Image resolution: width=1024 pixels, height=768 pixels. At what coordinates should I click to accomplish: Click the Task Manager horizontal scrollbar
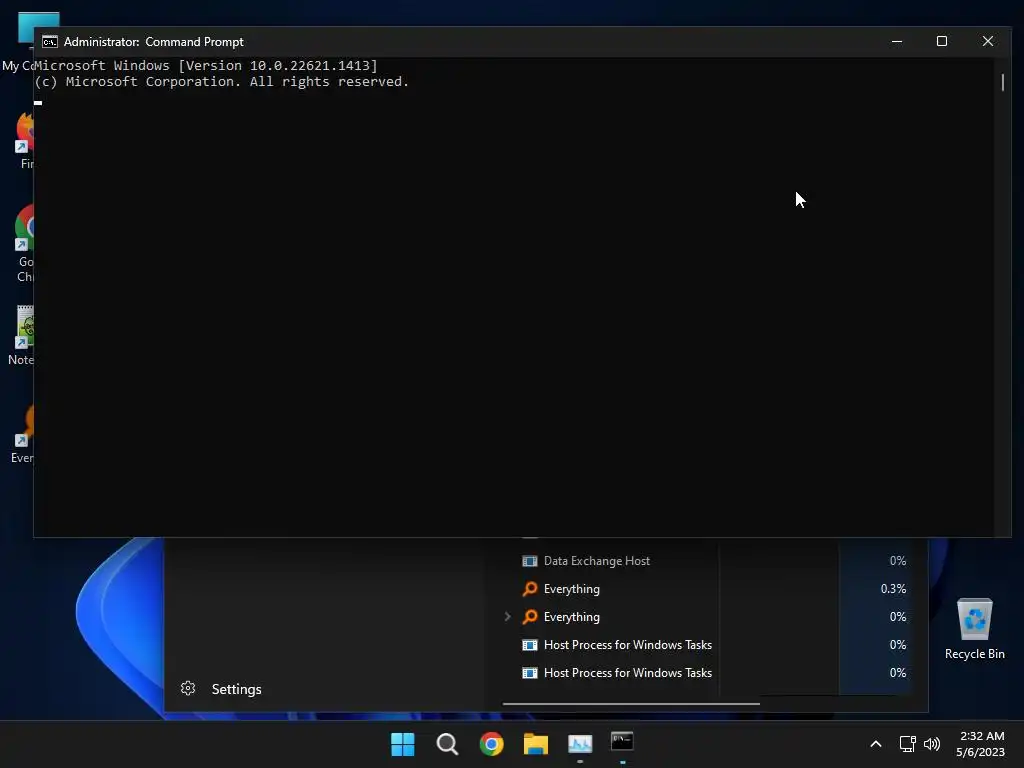coord(631,704)
